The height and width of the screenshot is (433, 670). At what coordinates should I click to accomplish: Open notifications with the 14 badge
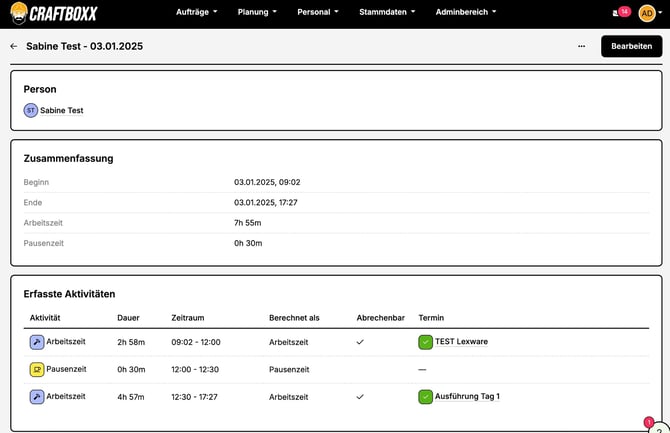click(x=622, y=12)
